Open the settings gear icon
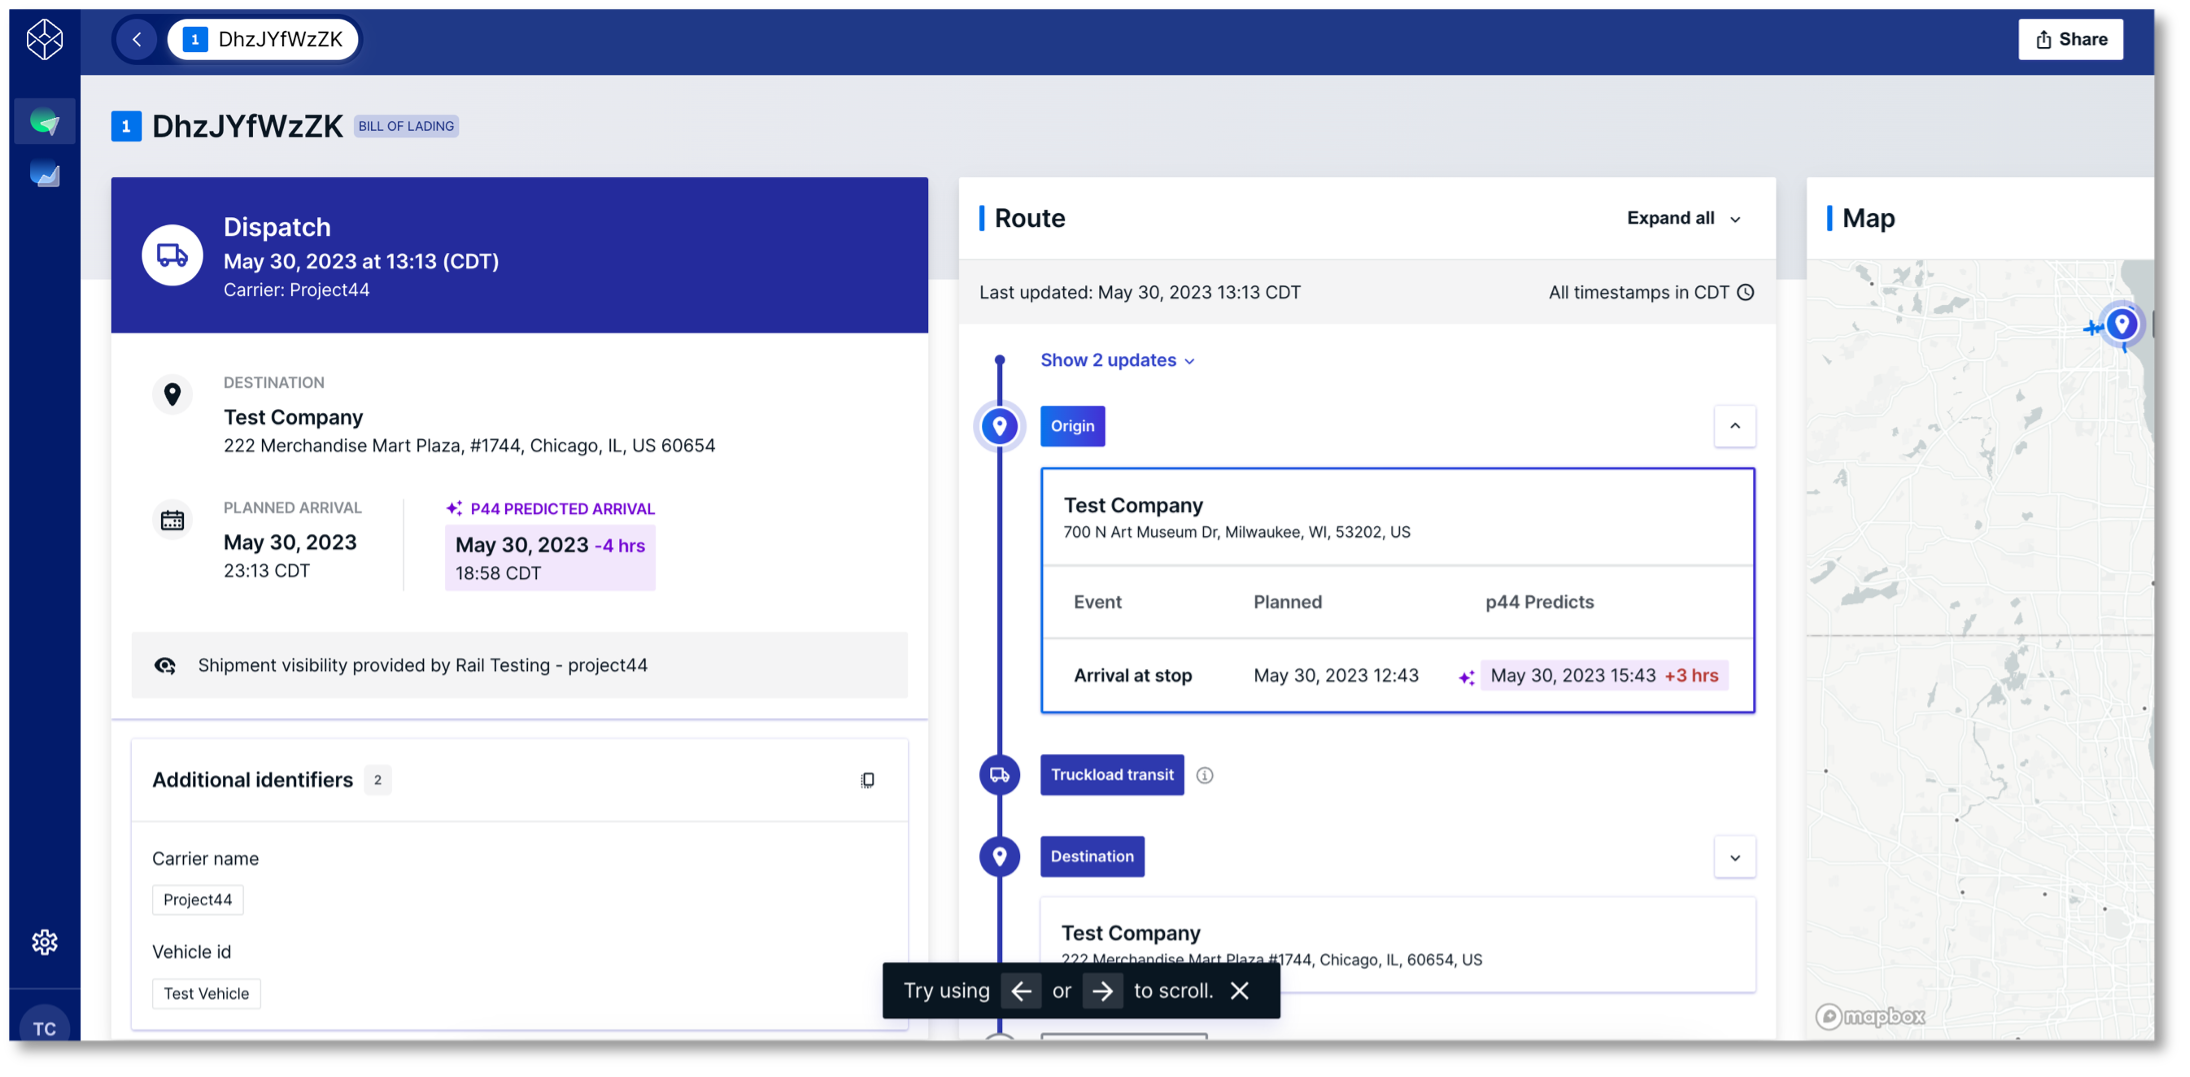 (45, 942)
